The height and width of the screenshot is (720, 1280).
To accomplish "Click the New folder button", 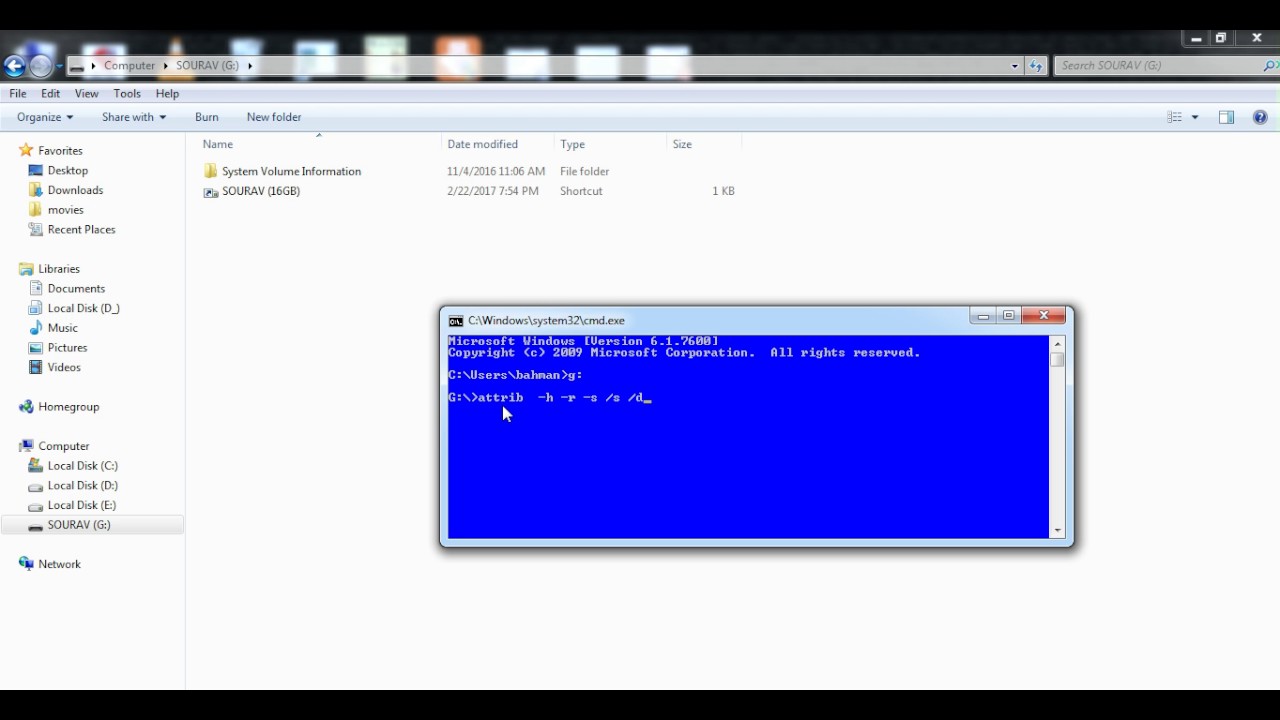I will click(274, 117).
